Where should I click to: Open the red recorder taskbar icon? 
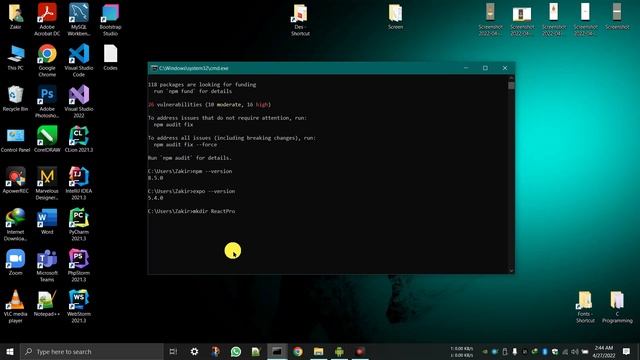click(360, 351)
